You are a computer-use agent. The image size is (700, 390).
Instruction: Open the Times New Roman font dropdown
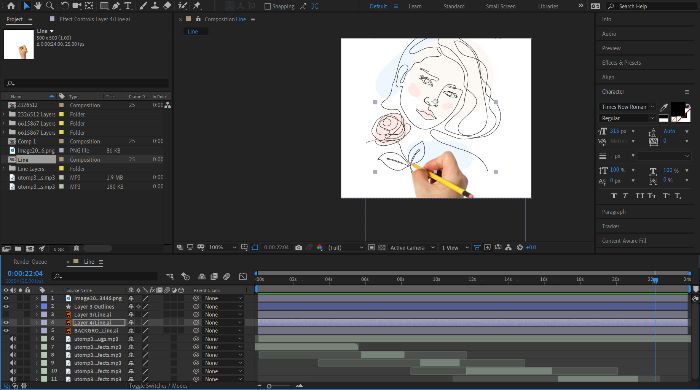[627, 107]
